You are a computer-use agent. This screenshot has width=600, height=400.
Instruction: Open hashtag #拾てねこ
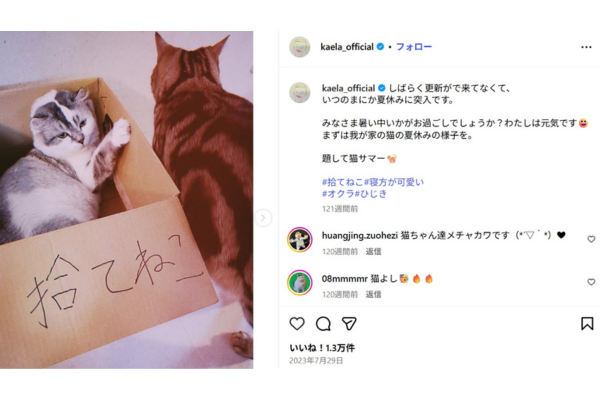342,182
